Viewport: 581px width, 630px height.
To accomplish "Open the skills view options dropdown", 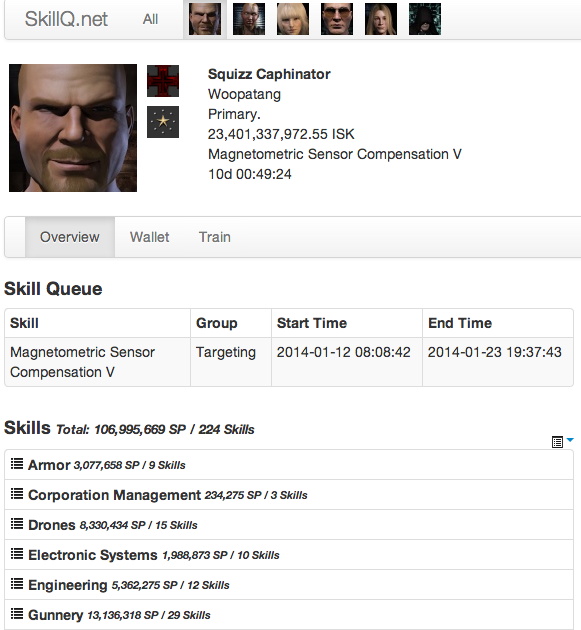I will point(563,442).
